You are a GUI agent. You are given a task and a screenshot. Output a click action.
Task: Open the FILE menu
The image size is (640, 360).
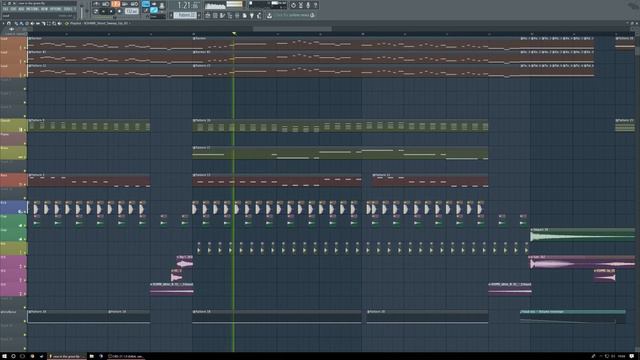tap(6, 9)
